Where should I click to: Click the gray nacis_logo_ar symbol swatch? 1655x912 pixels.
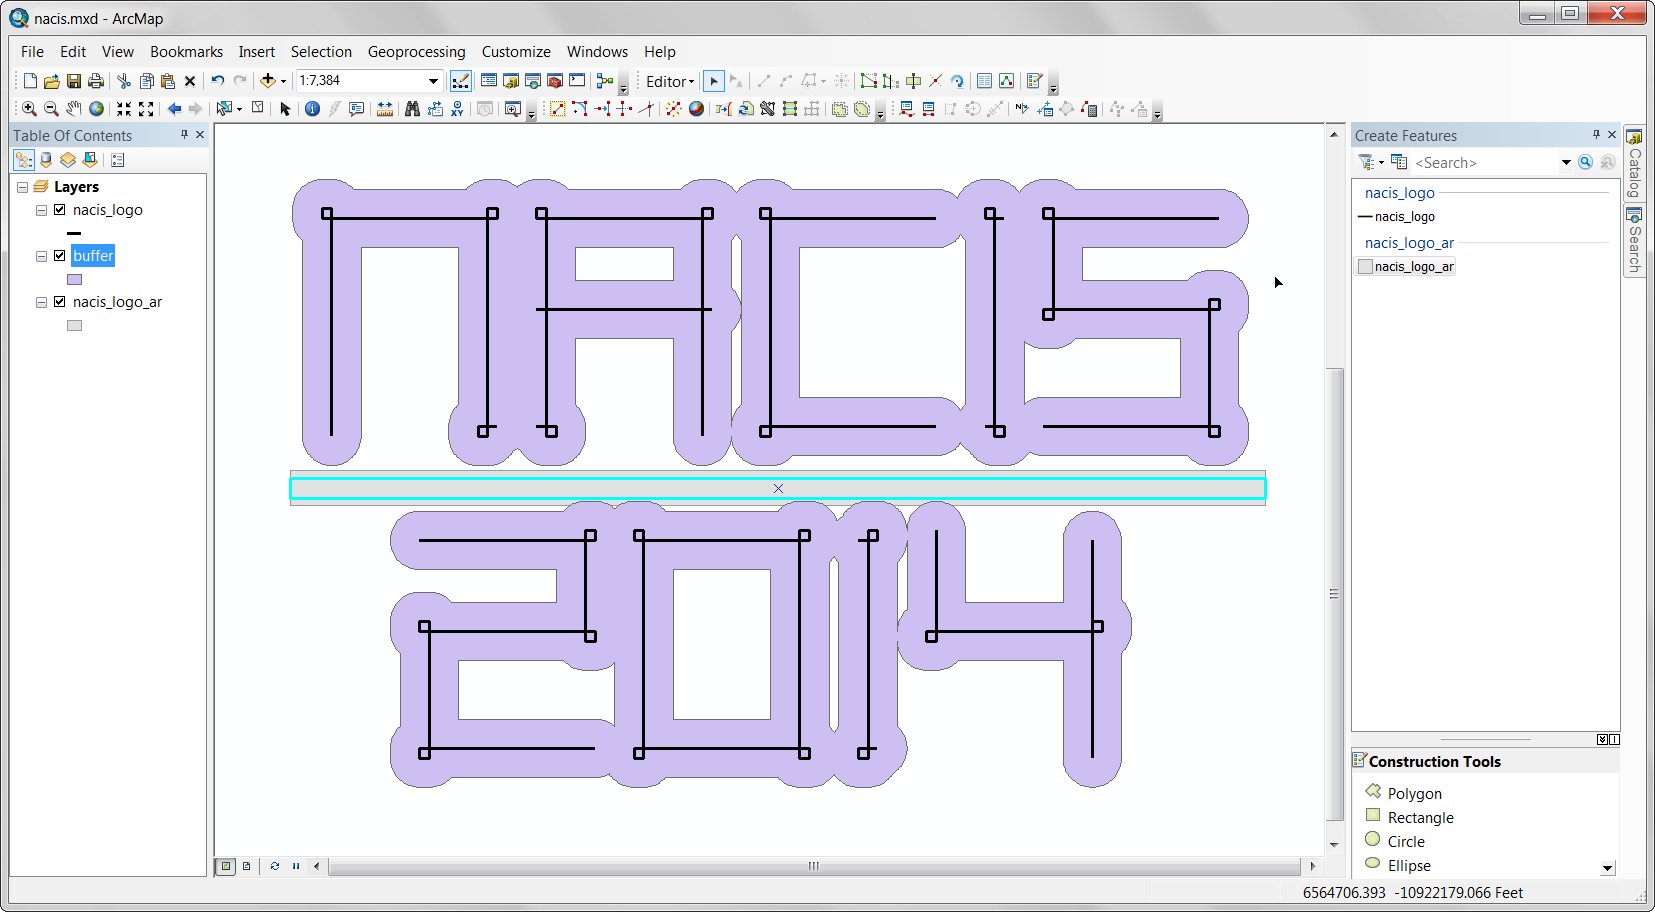pos(74,326)
